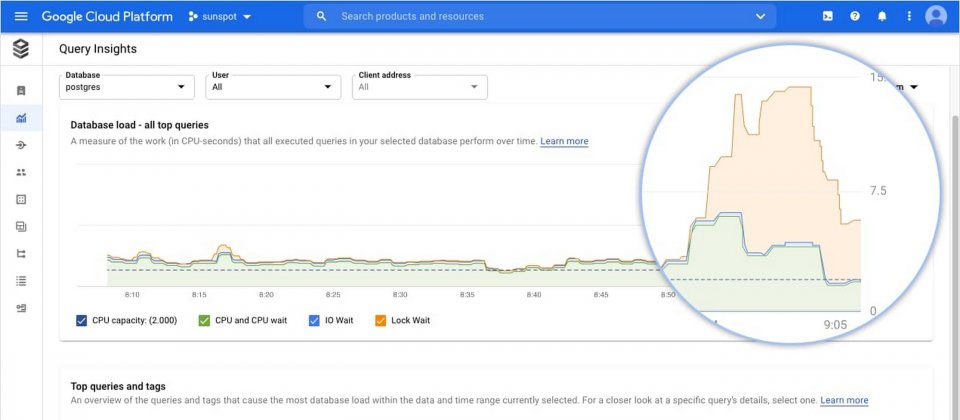Open the Overview page icon in sidebar
Screen dimensions: 960x420
click(x=21, y=91)
